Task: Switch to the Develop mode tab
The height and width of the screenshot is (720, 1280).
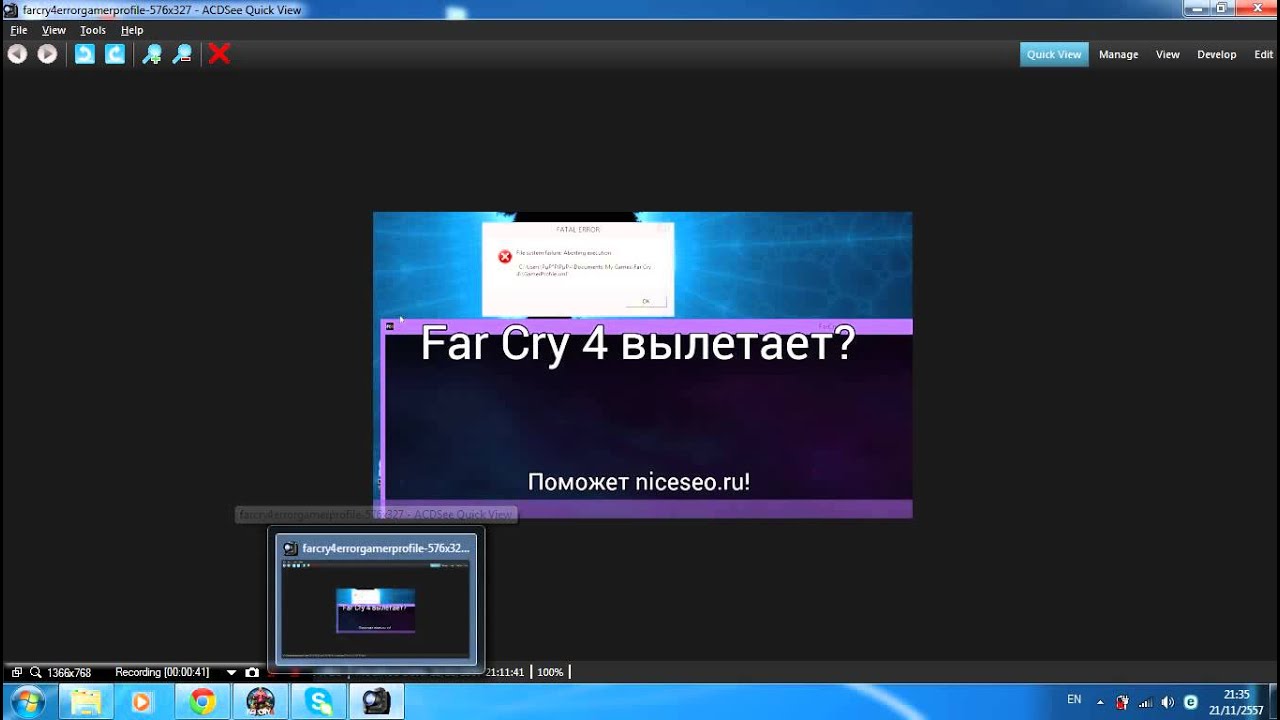Action: pyautogui.click(x=1217, y=54)
